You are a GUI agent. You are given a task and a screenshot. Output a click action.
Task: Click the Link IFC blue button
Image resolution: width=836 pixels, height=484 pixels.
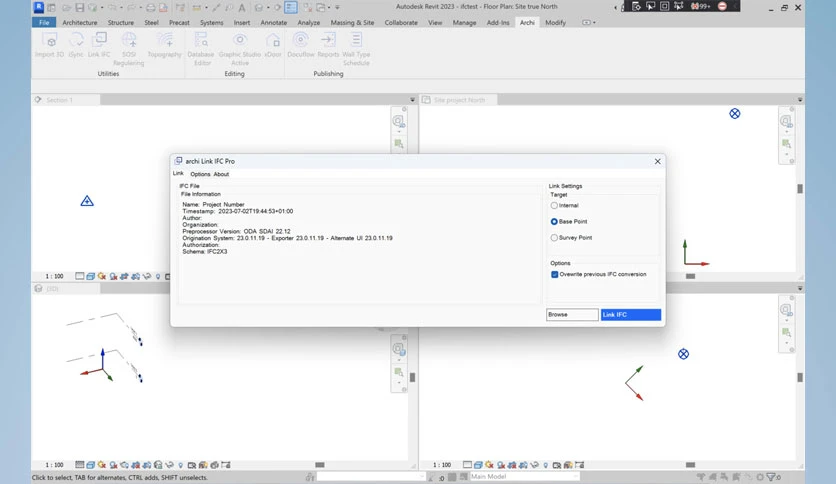pos(631,314)
